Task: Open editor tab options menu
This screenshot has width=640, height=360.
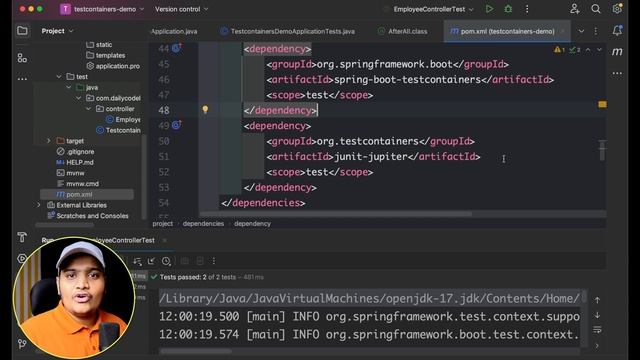Action: (x=596, y=31)
